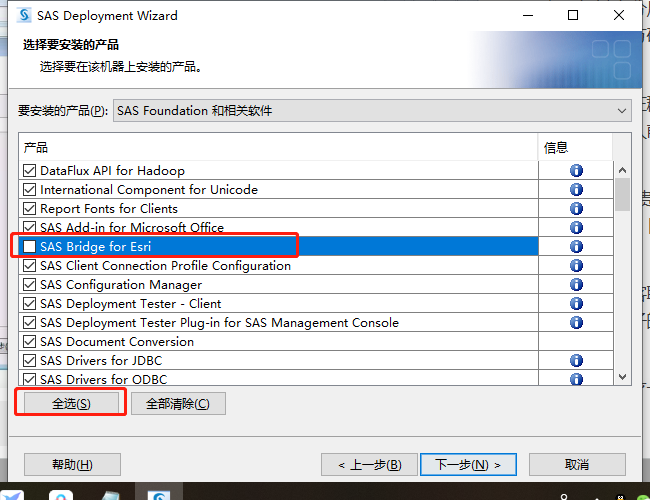Proceed with 下一步(N) button
Image resolution: width=650 pixels, height=500 pixels.
(468, 464)
